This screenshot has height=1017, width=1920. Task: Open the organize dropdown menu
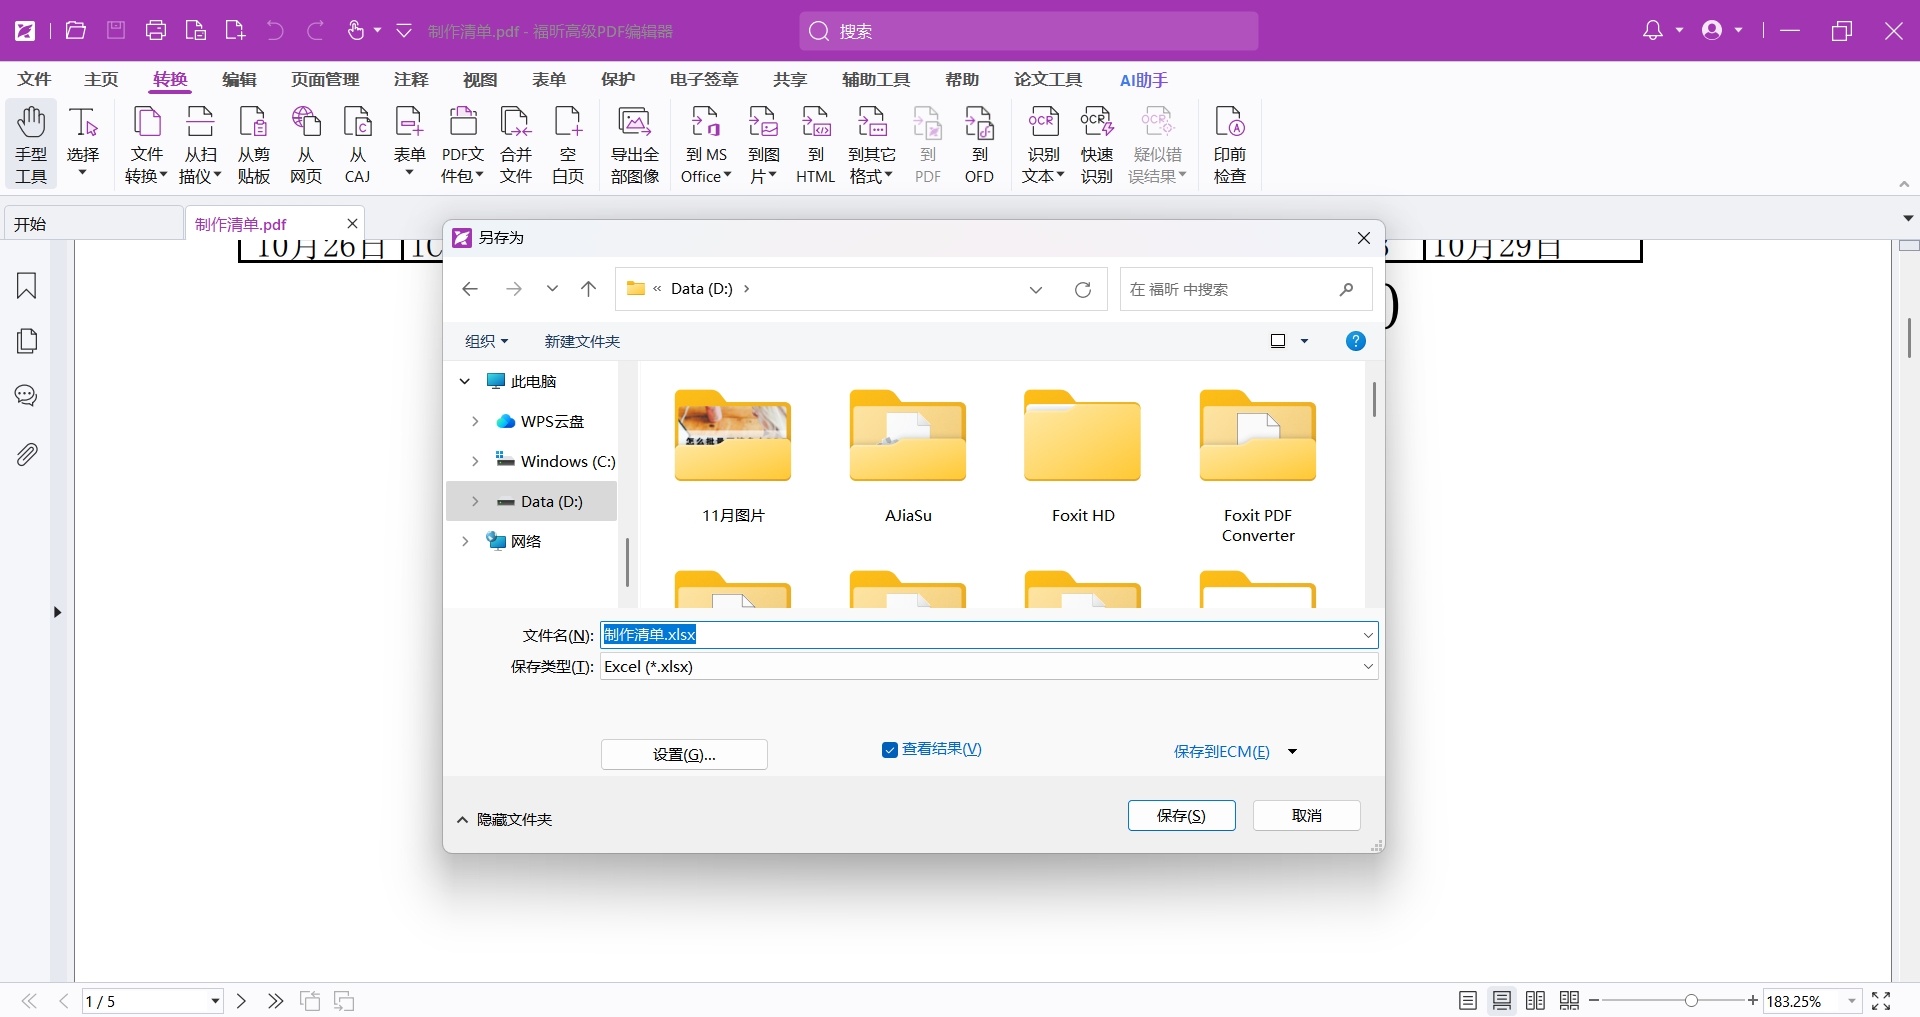coord(486,342)
